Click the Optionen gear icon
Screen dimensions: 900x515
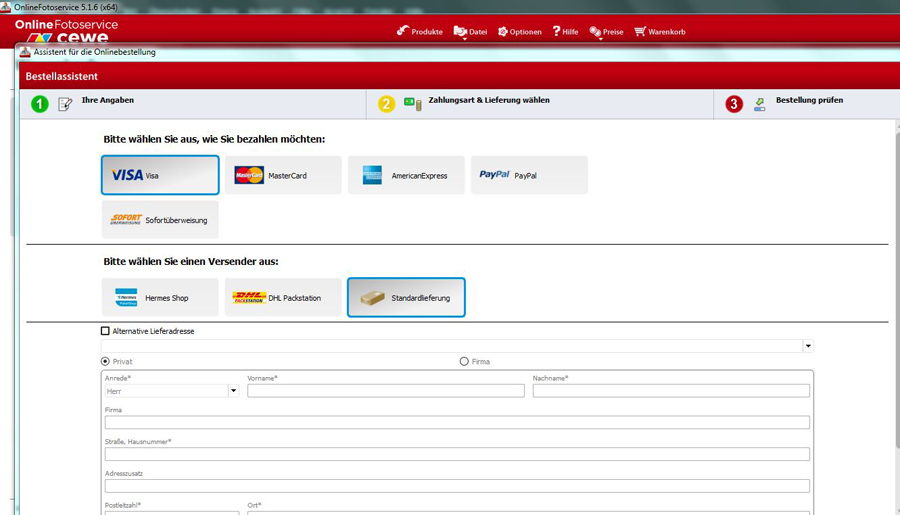click(502, 32)
